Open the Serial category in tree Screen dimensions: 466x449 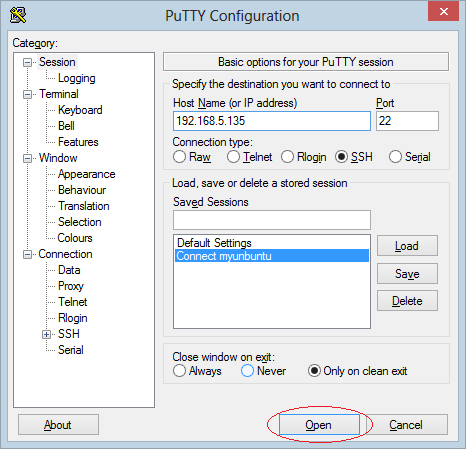71,350
